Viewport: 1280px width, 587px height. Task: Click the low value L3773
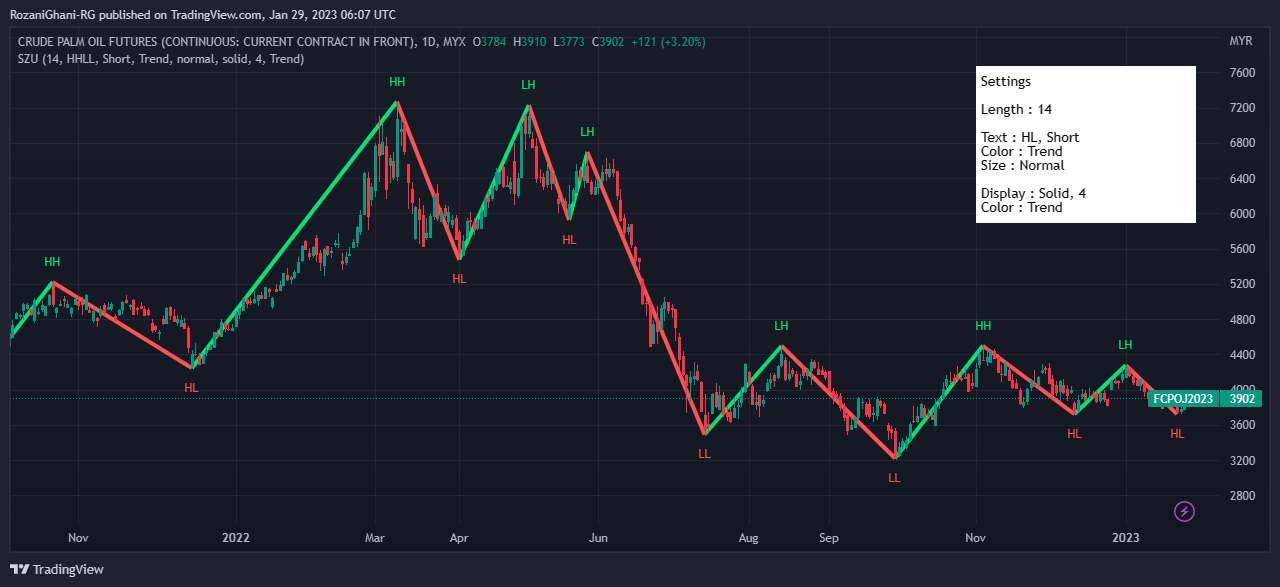pyautogui.click(x=569, y=42)
